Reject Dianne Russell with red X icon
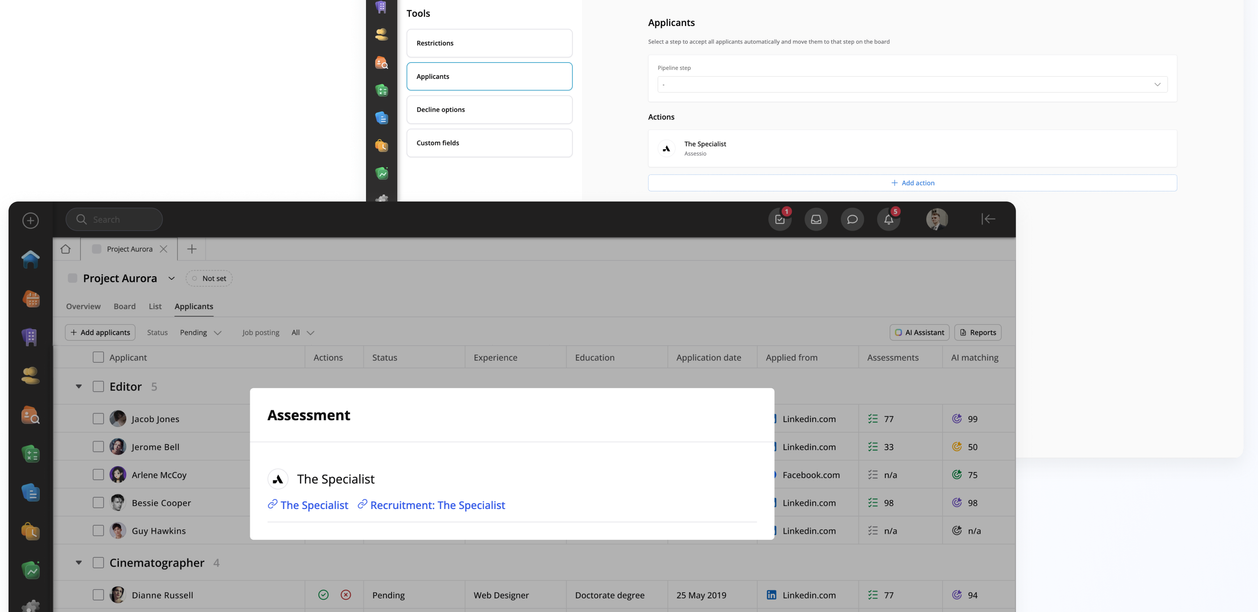 click(346, 595)
